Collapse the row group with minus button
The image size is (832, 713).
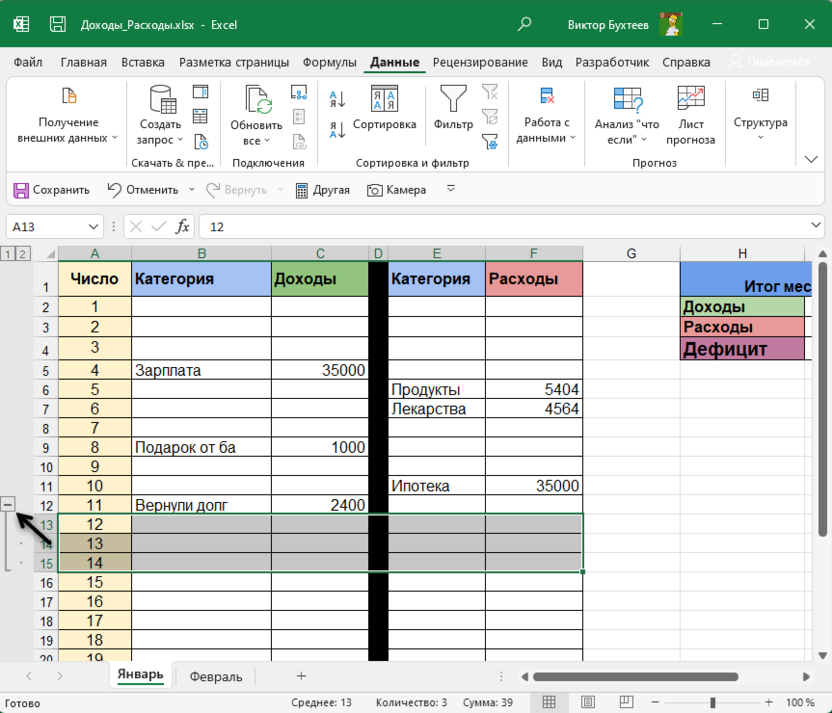(9, 505)
